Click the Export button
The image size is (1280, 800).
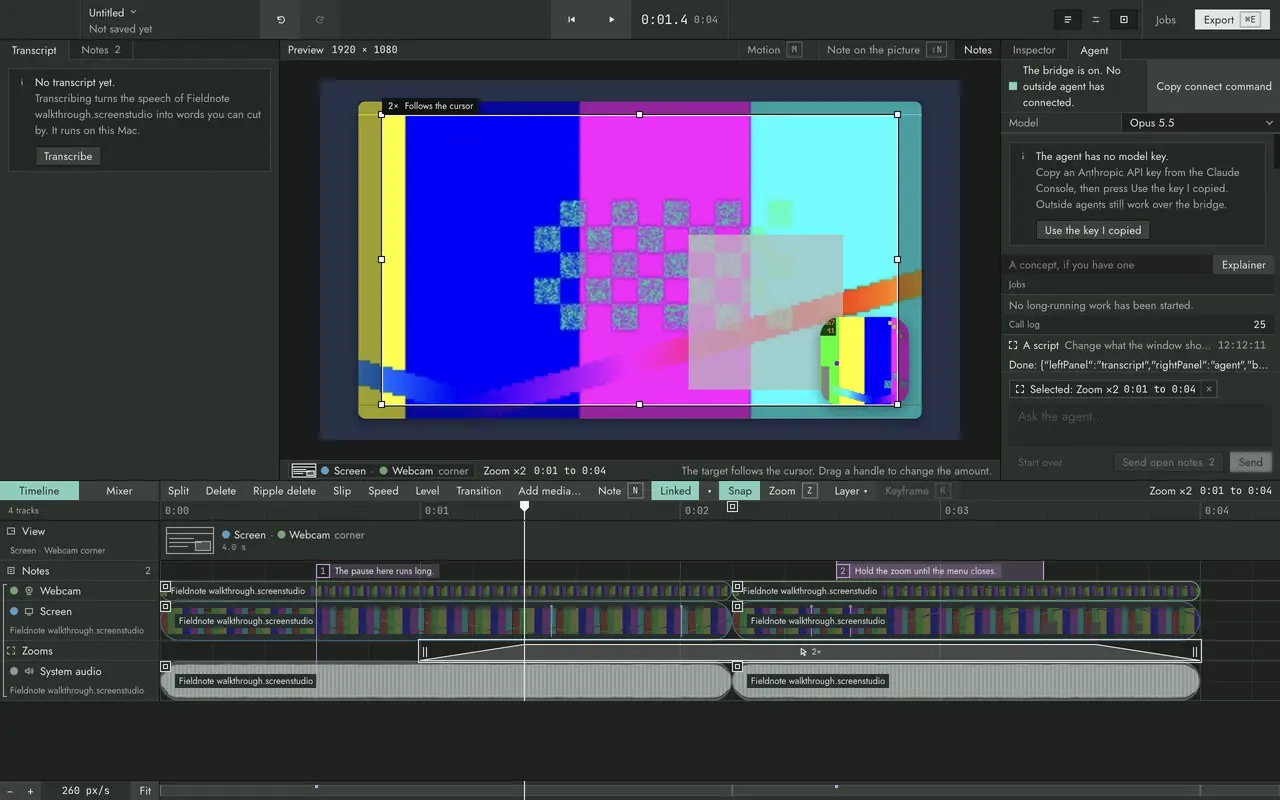[x=1232, y=19]
